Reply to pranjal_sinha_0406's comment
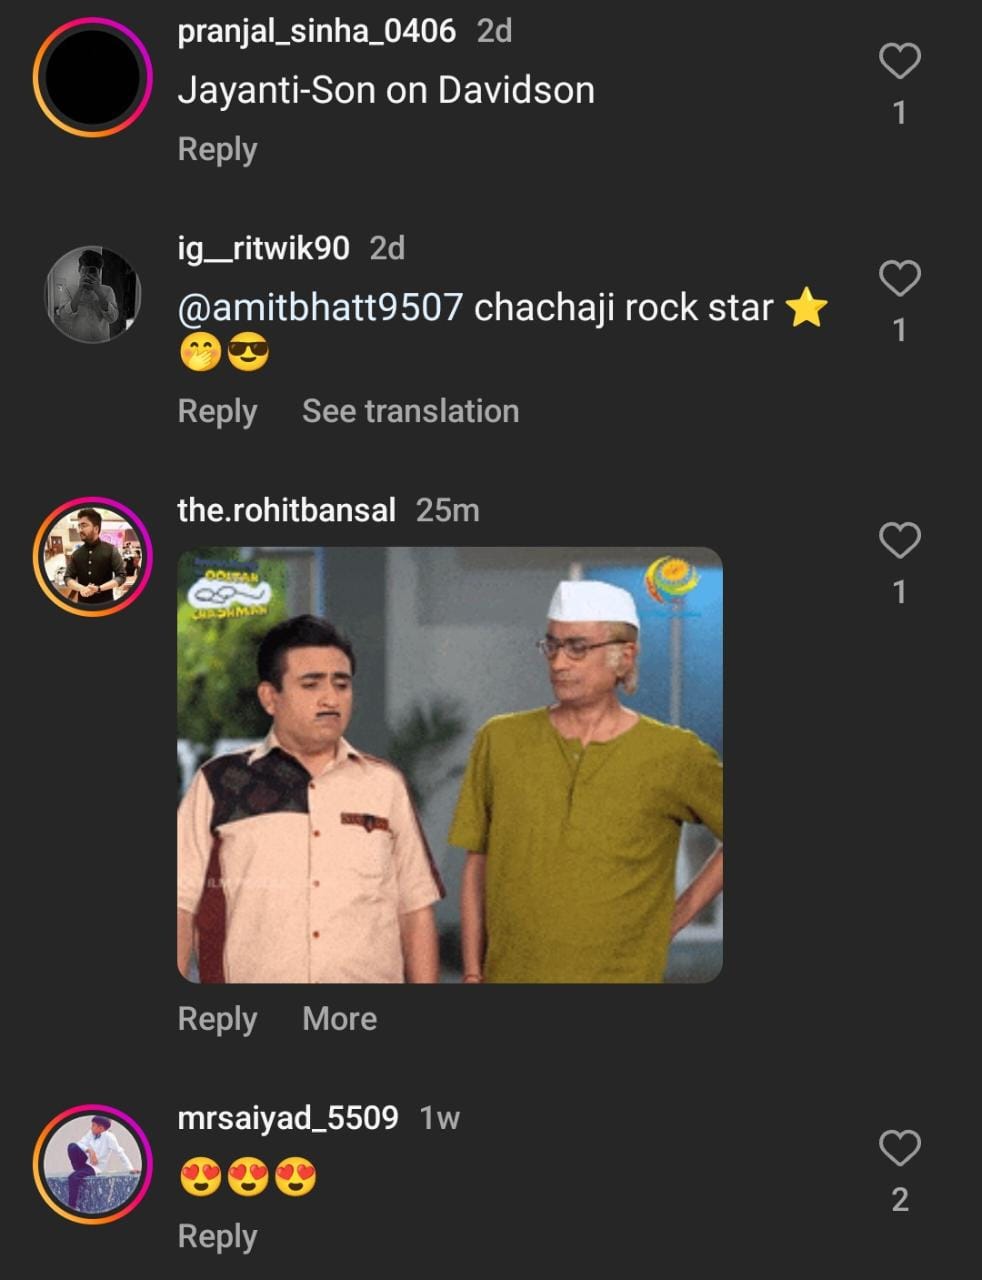 pyautogui.click(x=217, y=150)
